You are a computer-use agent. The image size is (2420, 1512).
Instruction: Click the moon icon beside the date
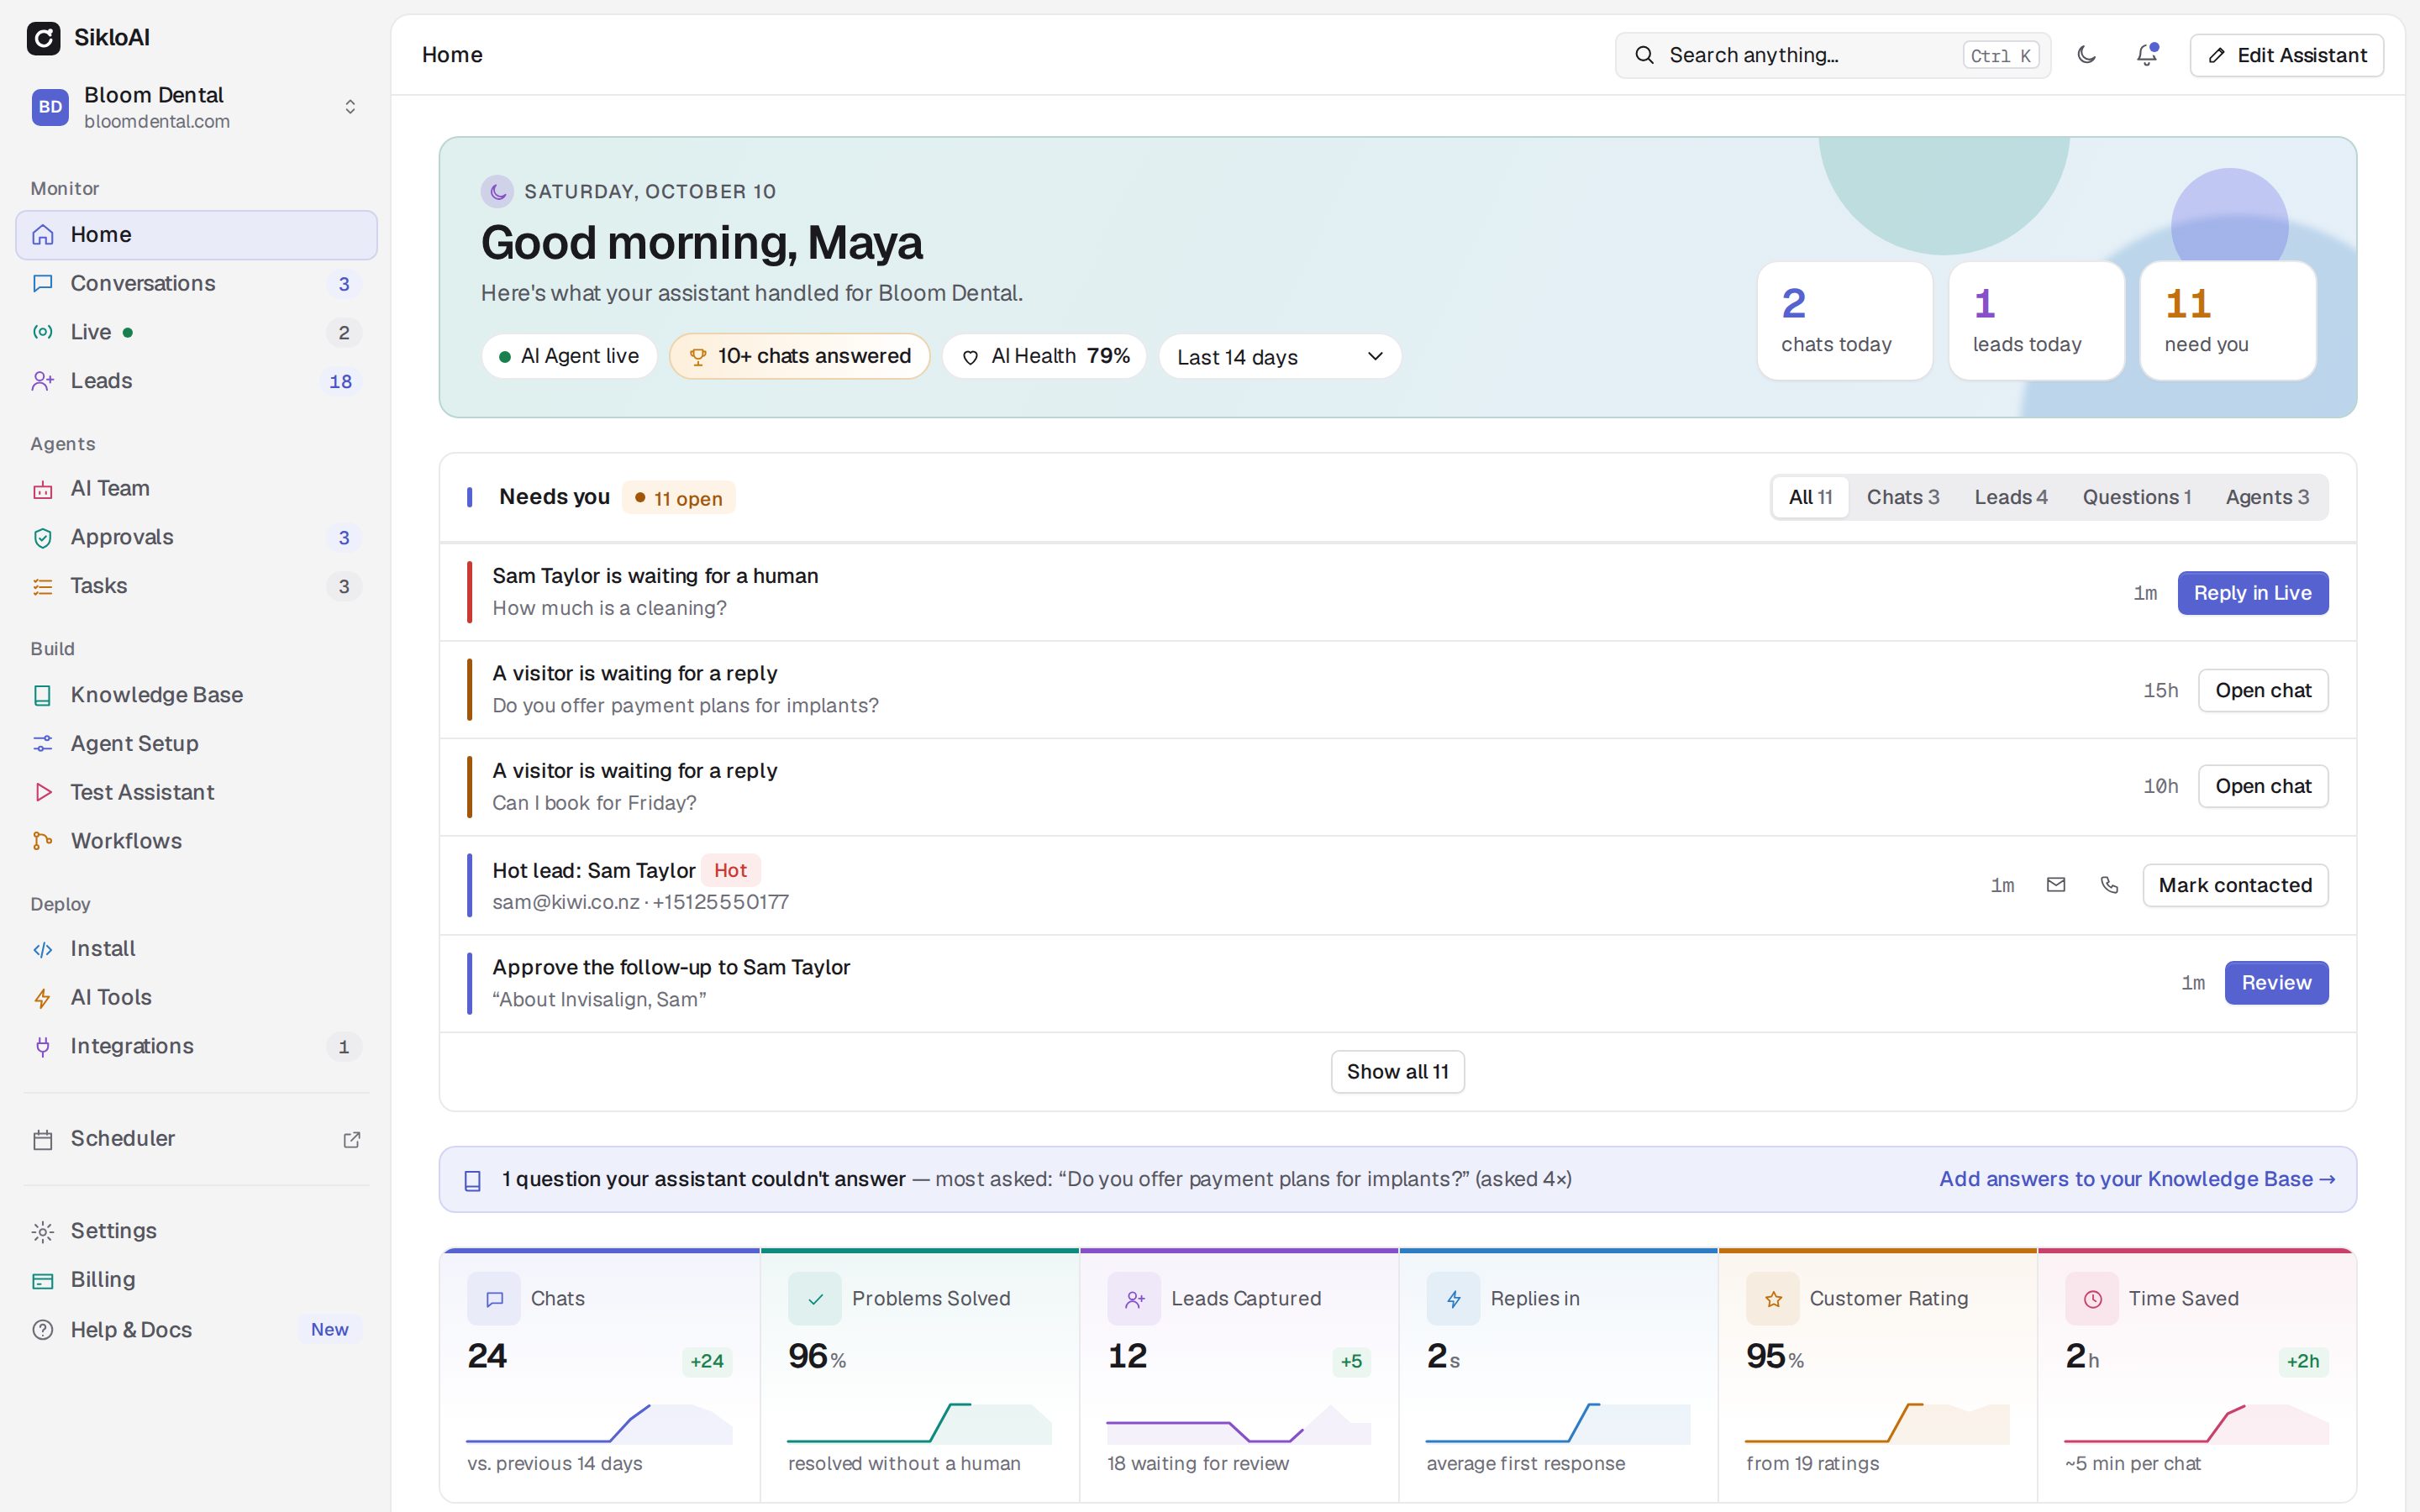click(x=497, y=191)
